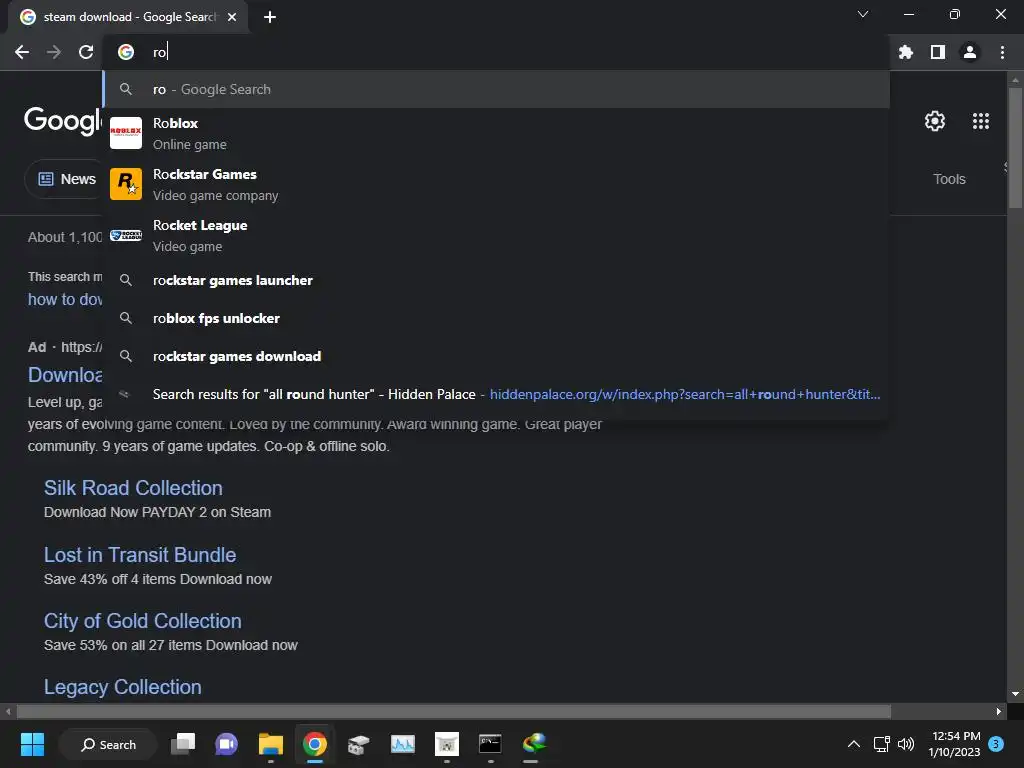Screen dimensions: 1024x768
Task: Reload the current page
Action: pyautogui.click(x=86, y=52)
